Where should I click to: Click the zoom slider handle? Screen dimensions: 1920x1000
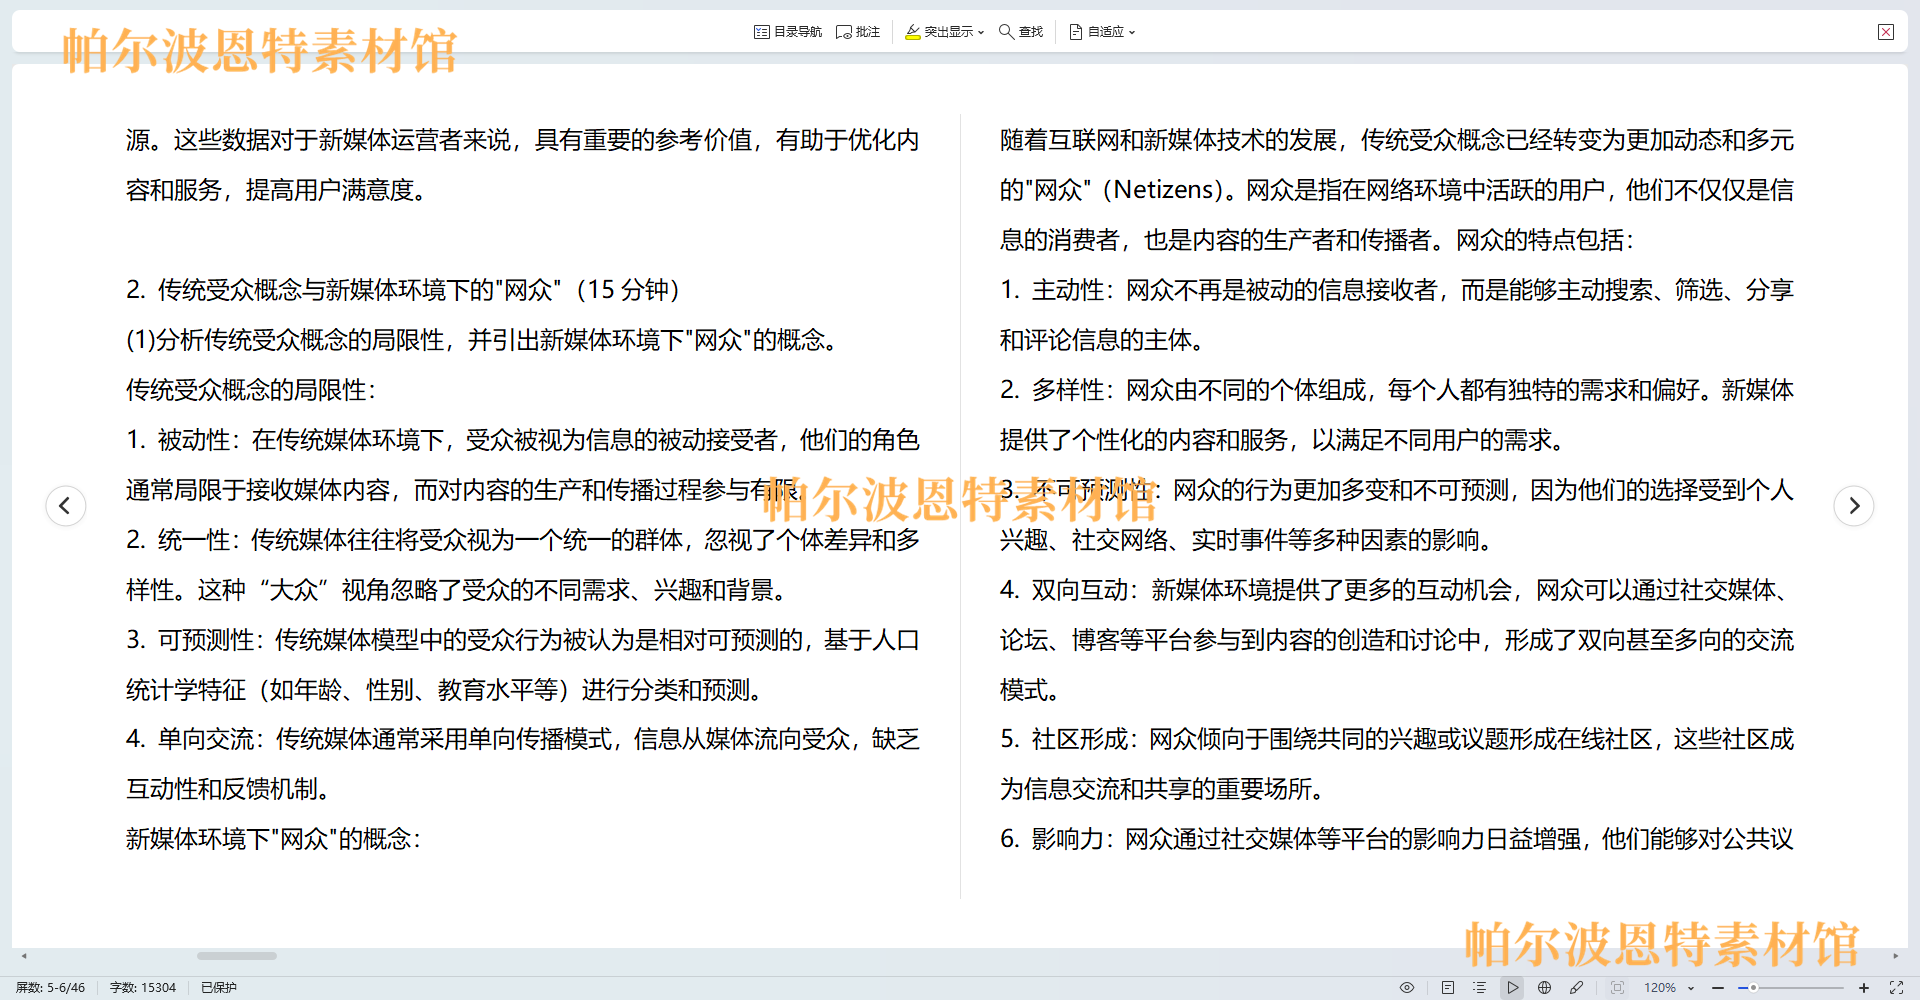coord(1753,987)
